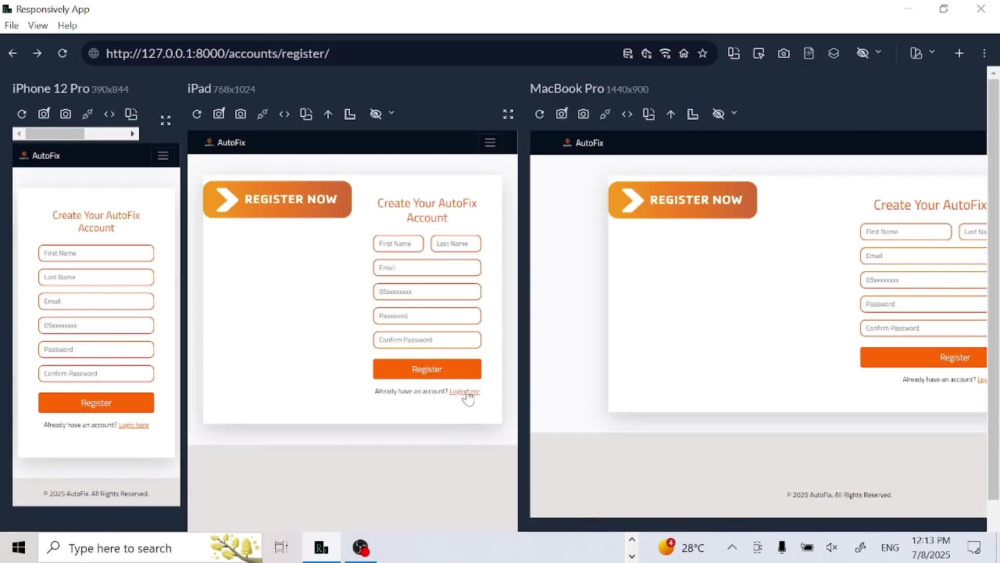
Task: Set homepage with the house icon in address bar
Action: pos(684,54)
